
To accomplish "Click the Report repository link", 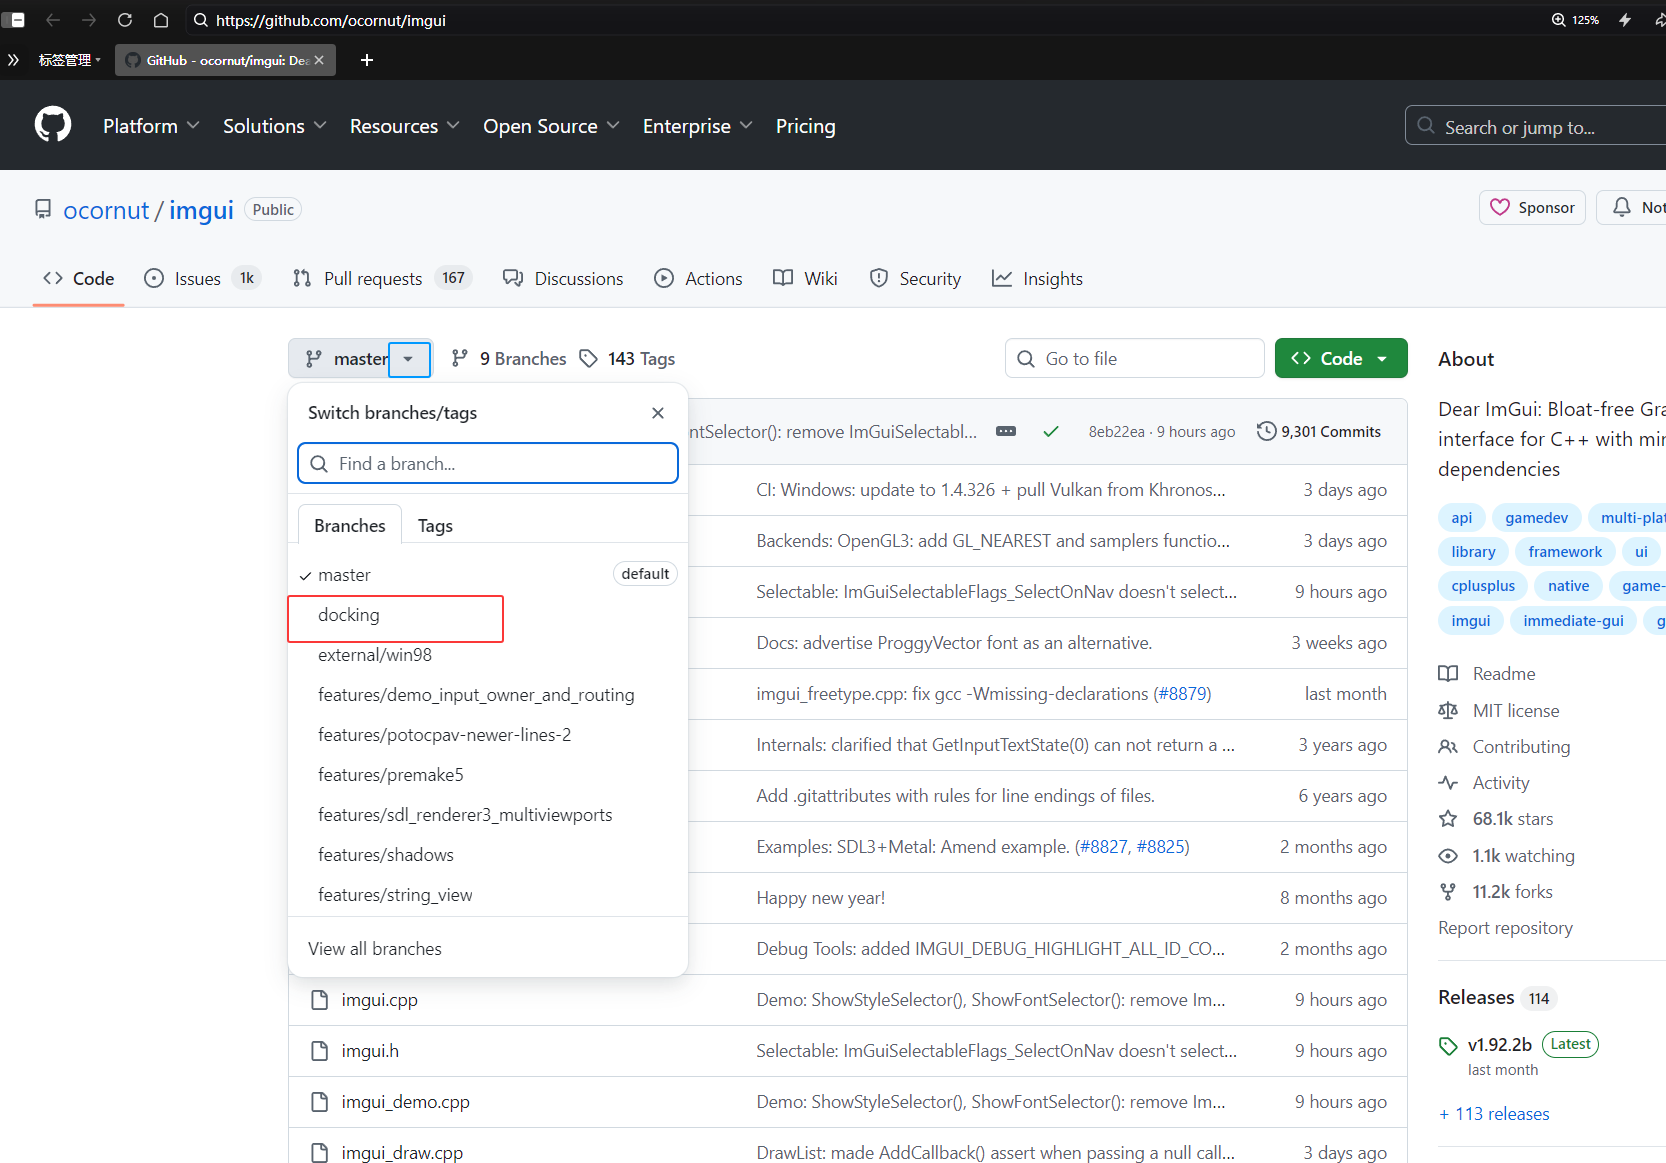I will (1505, 928).
